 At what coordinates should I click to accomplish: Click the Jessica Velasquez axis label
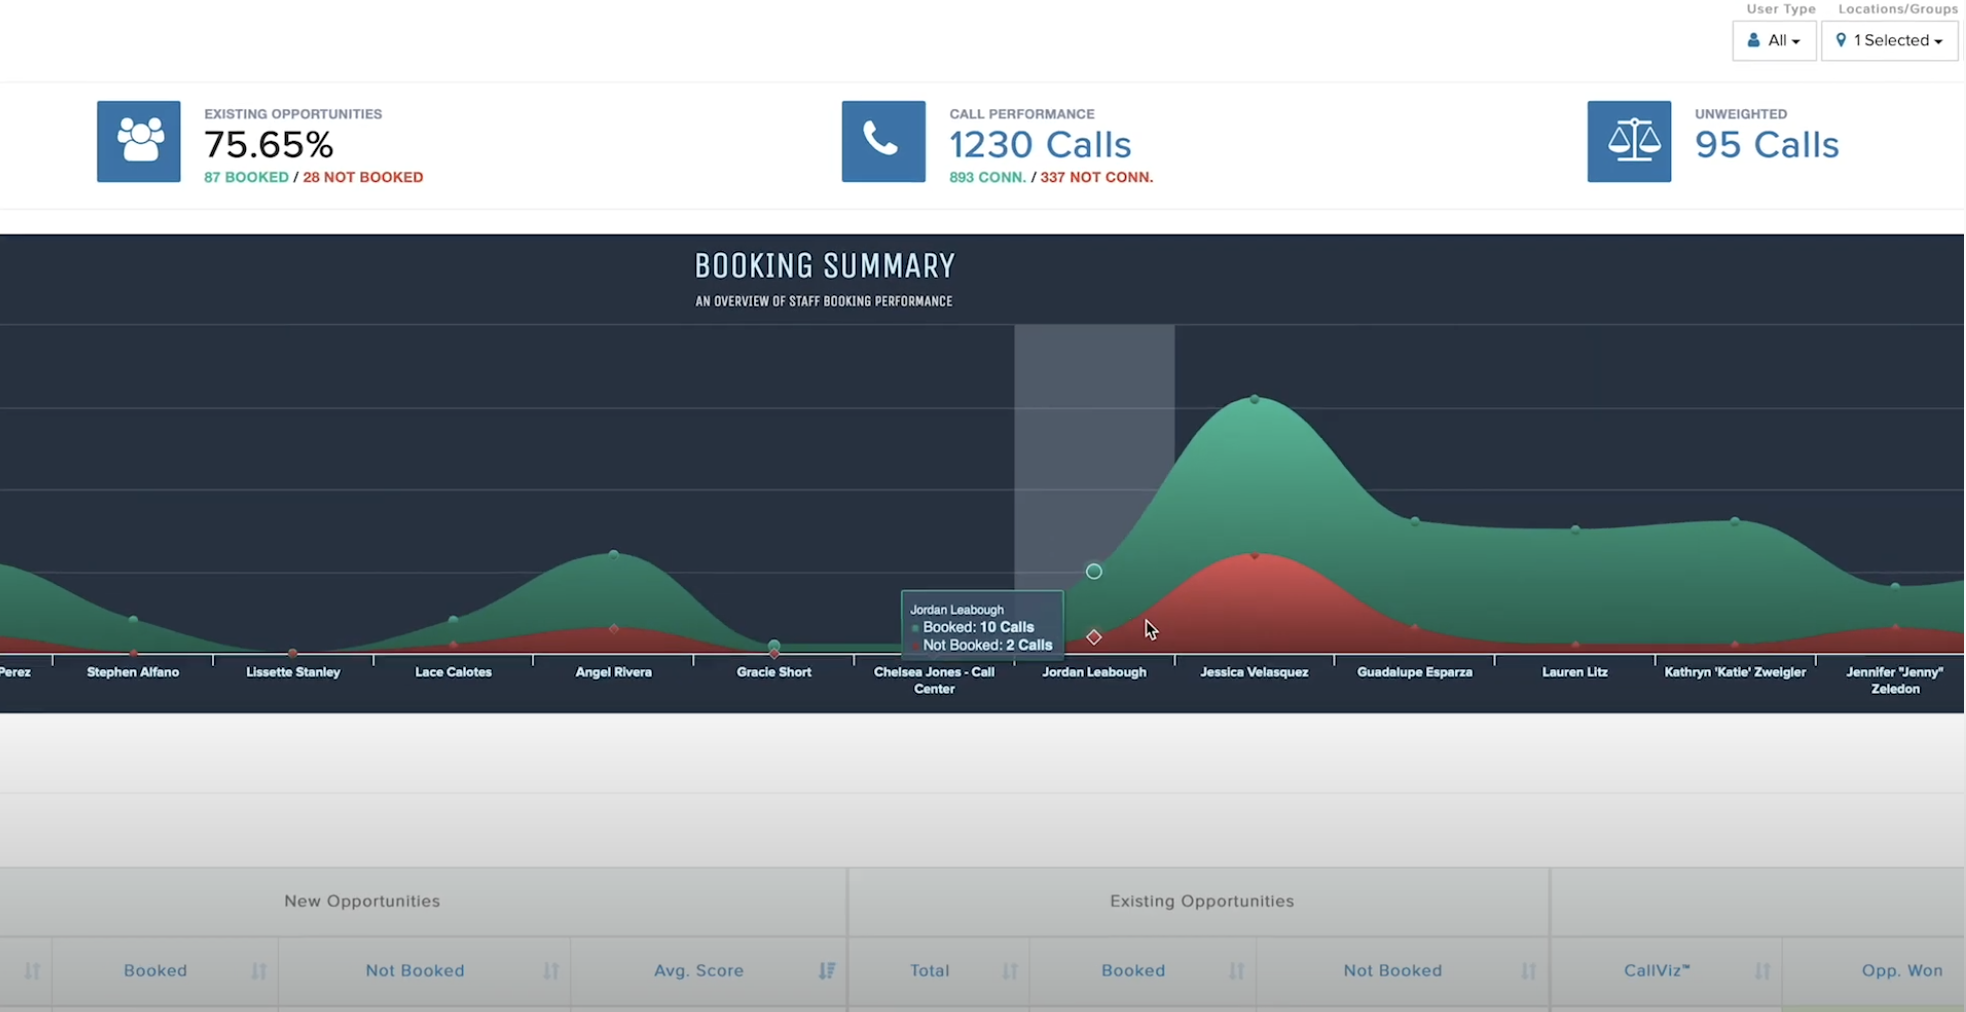pyautogui.click(x=1254, y=672)
